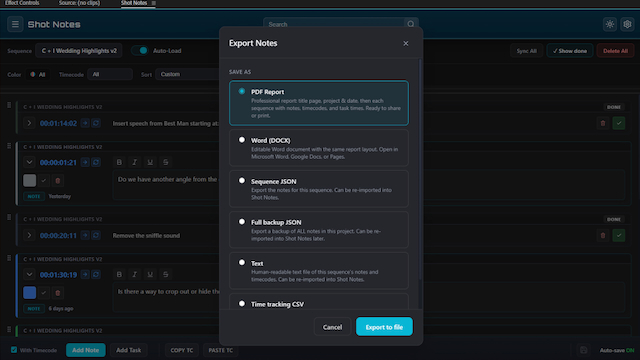Screen dimensions: 640x360
Task: Mark the 00:00:01:21 note done checkmark
Action: pos(44,180)
